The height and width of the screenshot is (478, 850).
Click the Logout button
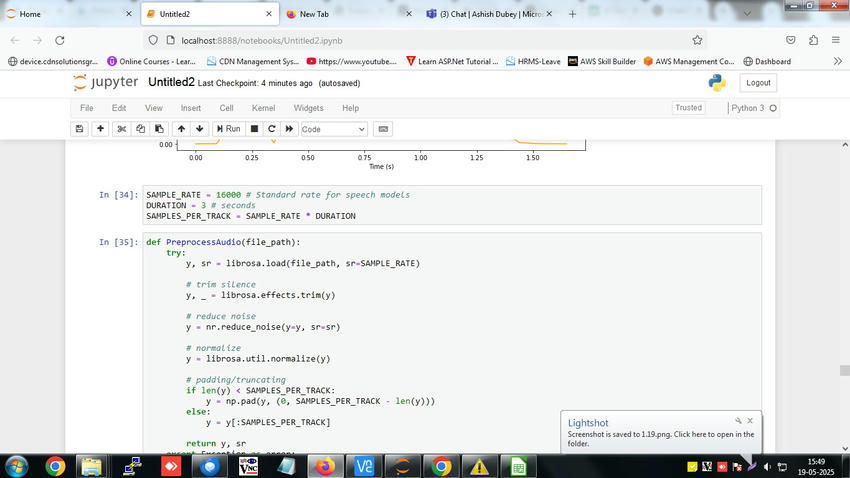pos(758,83)
